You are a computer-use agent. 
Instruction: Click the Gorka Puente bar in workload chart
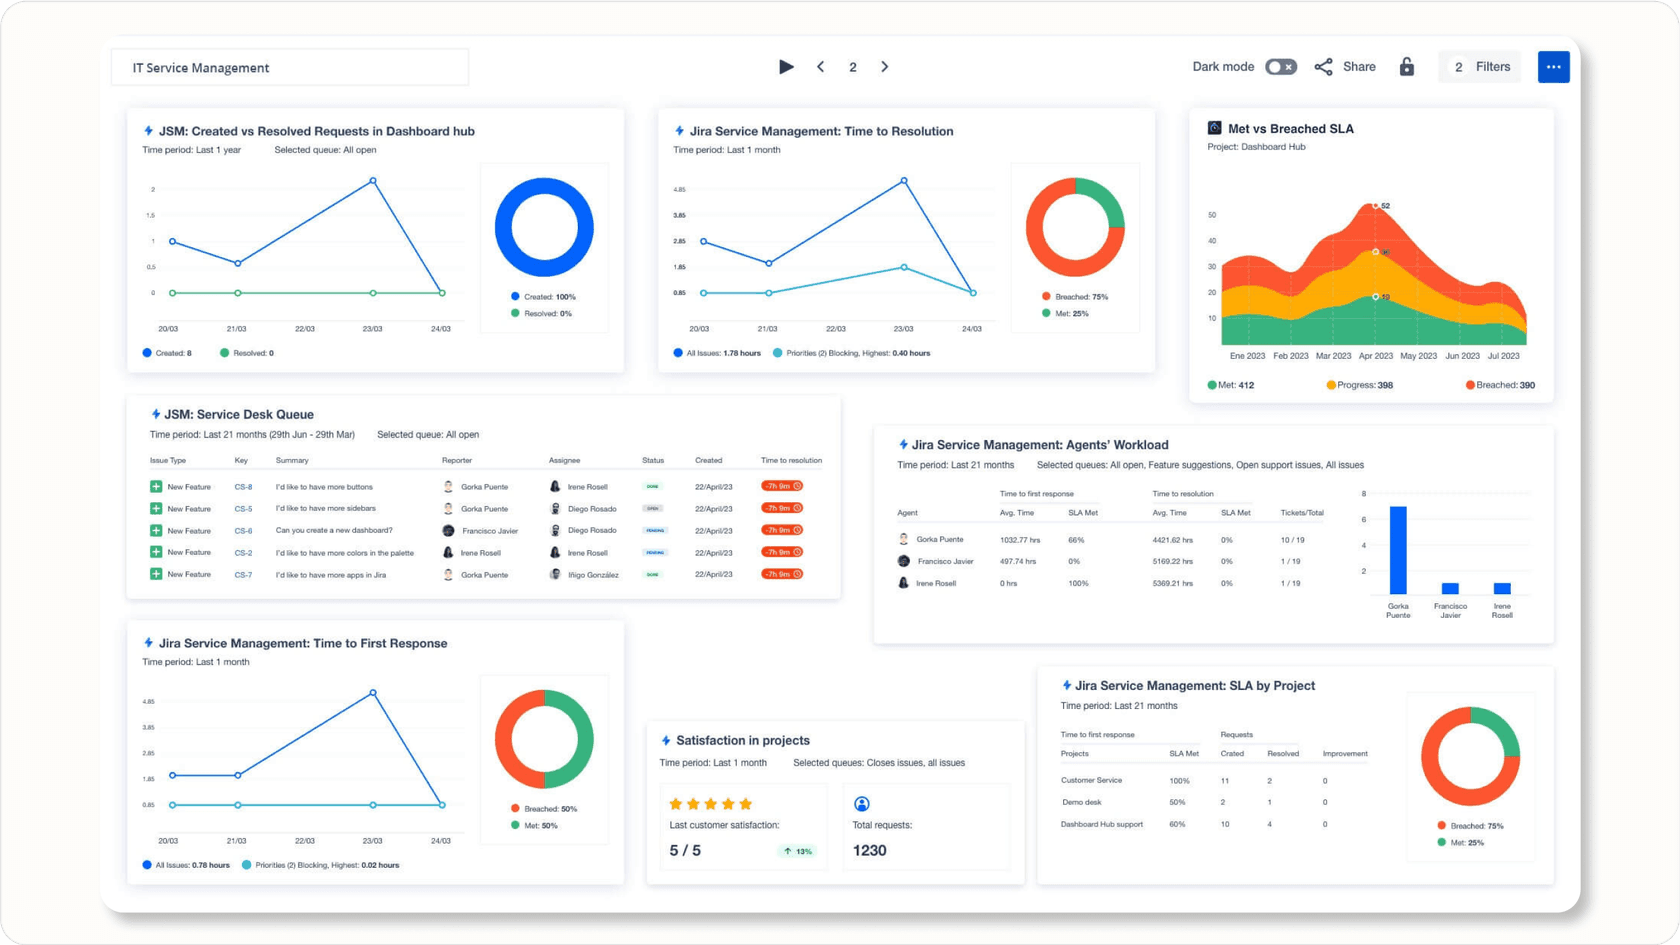[x=1398, y=550]
